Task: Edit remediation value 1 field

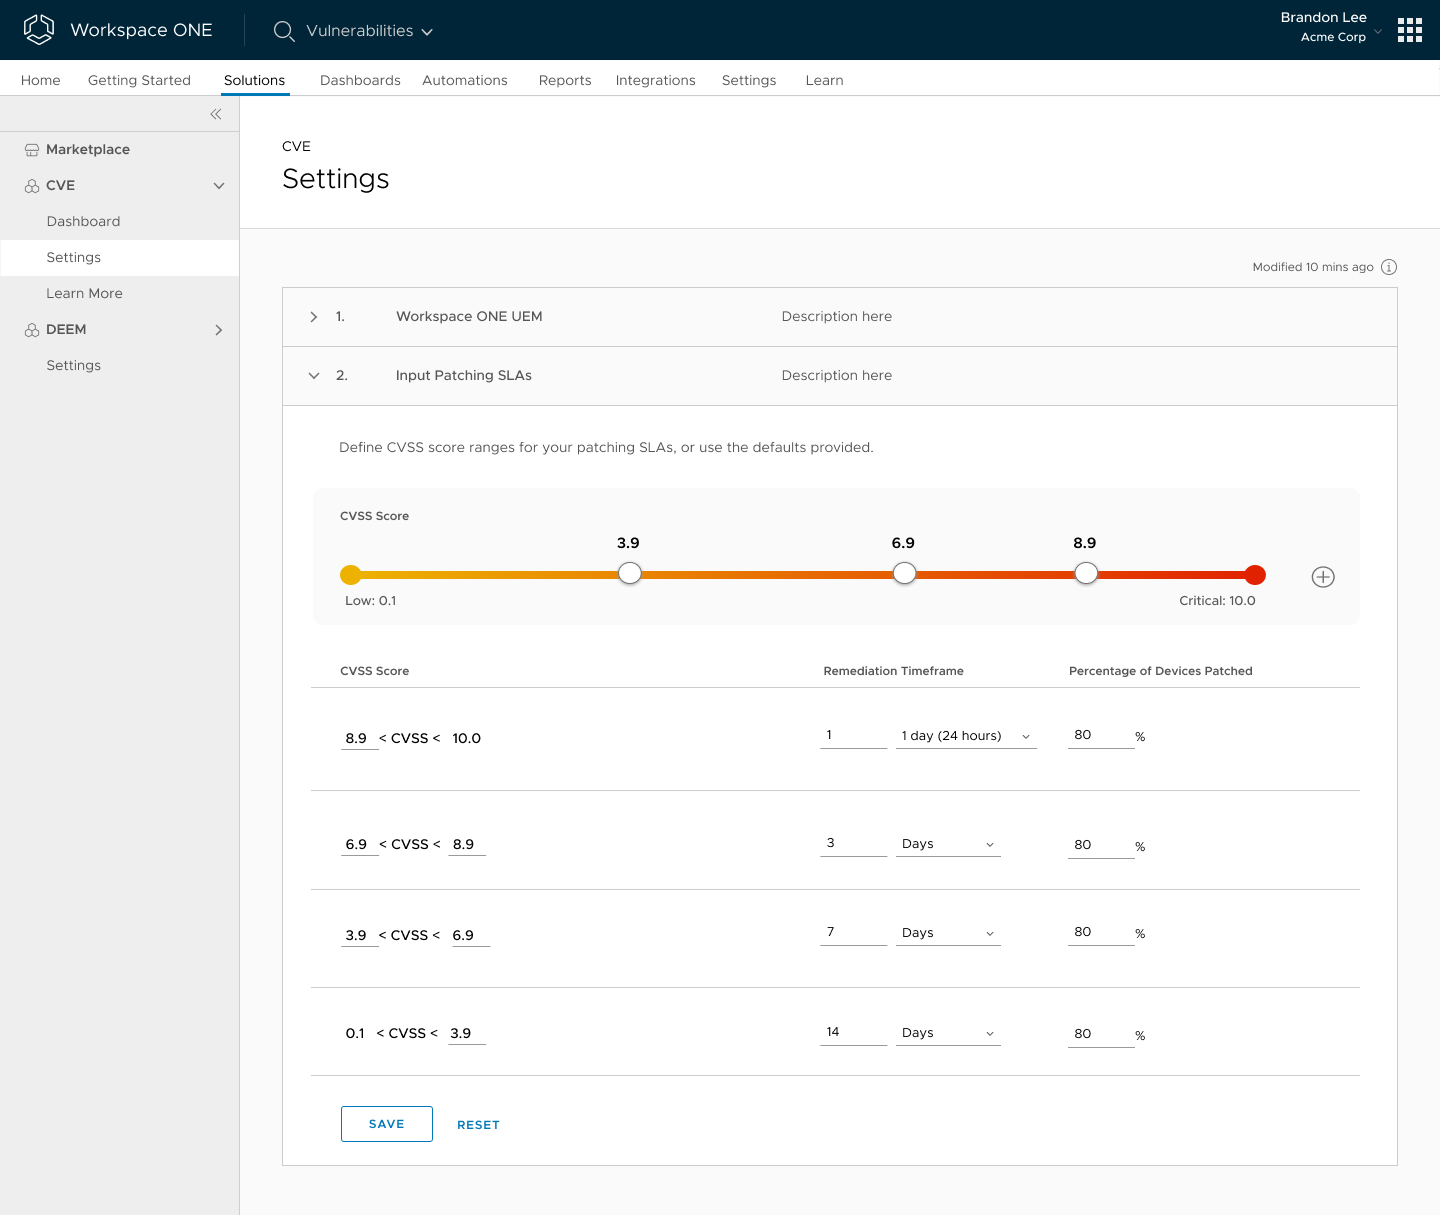Action: (854, 736)
